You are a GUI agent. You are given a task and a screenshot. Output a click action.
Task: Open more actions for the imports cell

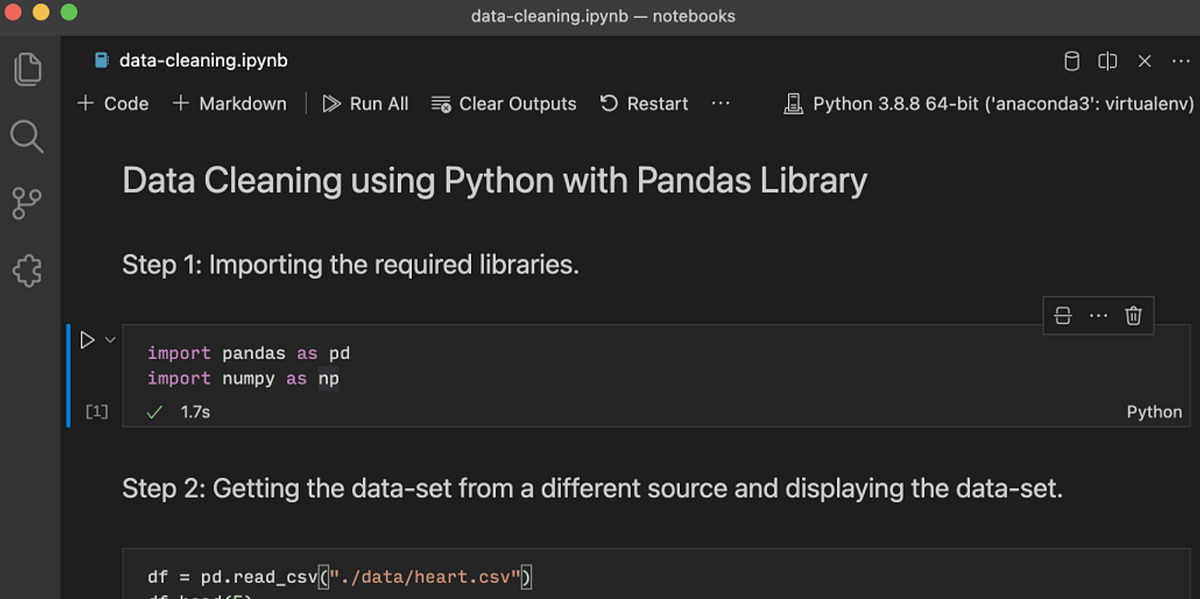tap(1098, 314)
